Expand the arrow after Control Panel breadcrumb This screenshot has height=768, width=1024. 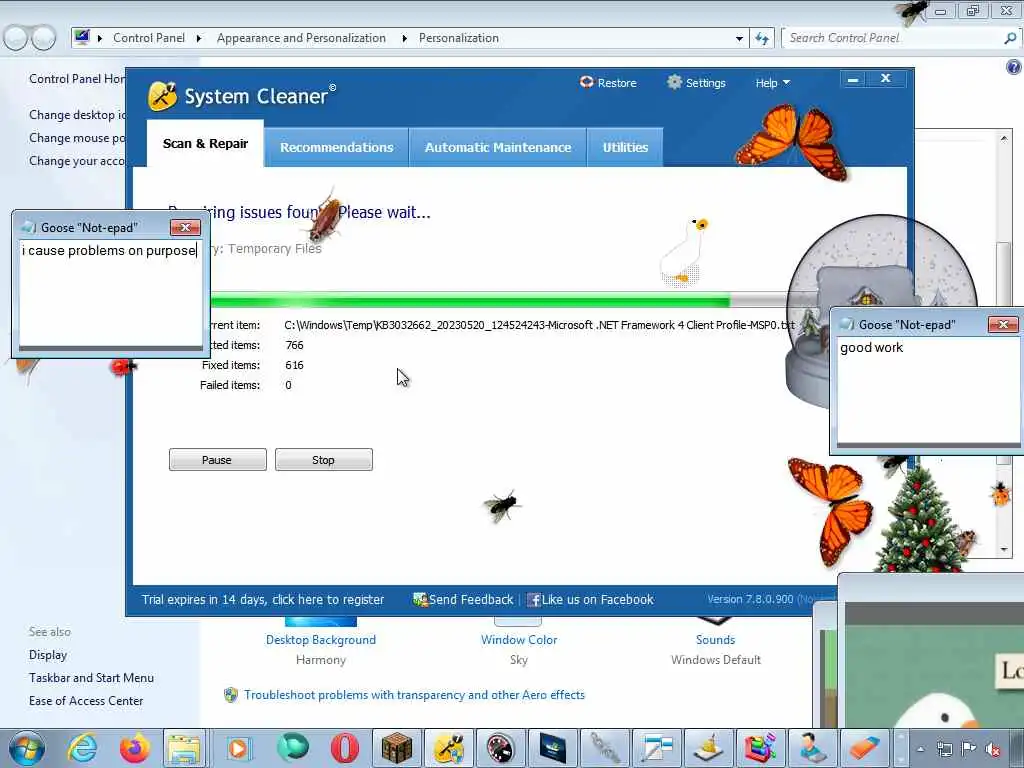click(199, 39)
